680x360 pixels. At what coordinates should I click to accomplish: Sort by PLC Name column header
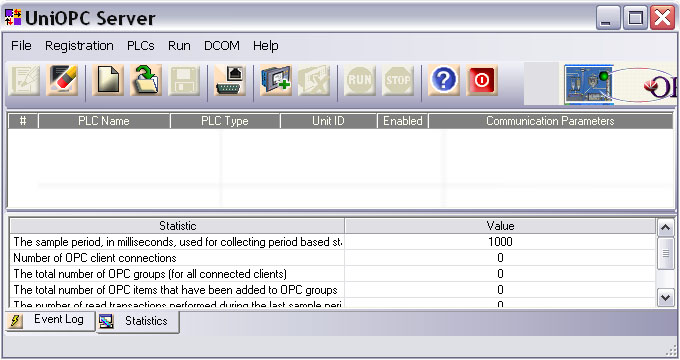pos(104,121)
